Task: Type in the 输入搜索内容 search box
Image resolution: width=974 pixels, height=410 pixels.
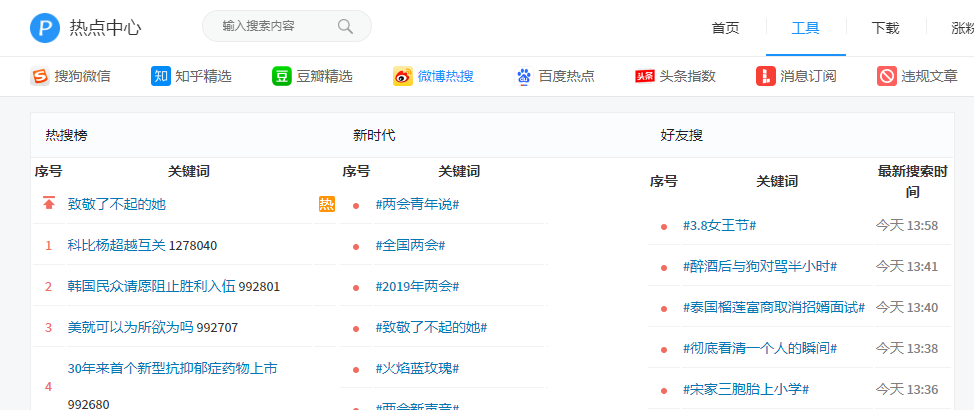Action: coord(275,26)
